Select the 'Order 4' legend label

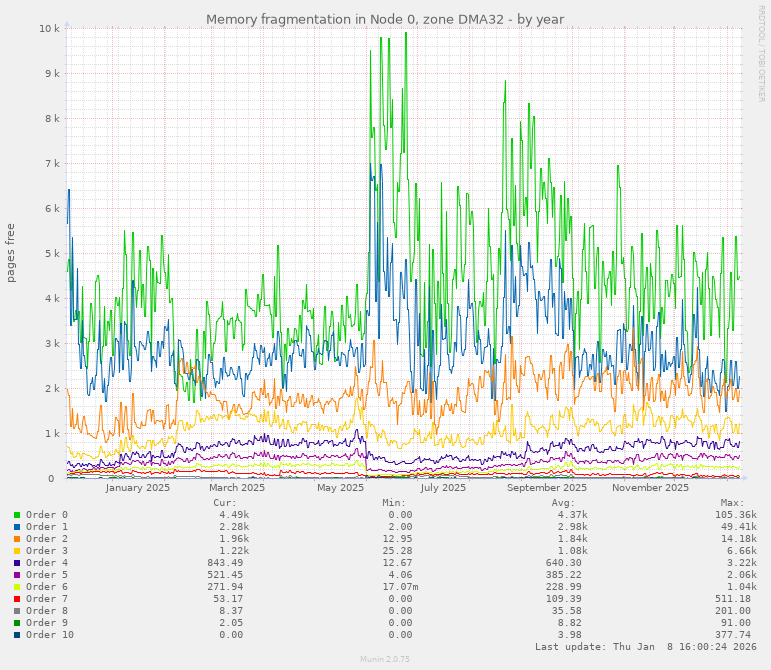coord(47,562)
